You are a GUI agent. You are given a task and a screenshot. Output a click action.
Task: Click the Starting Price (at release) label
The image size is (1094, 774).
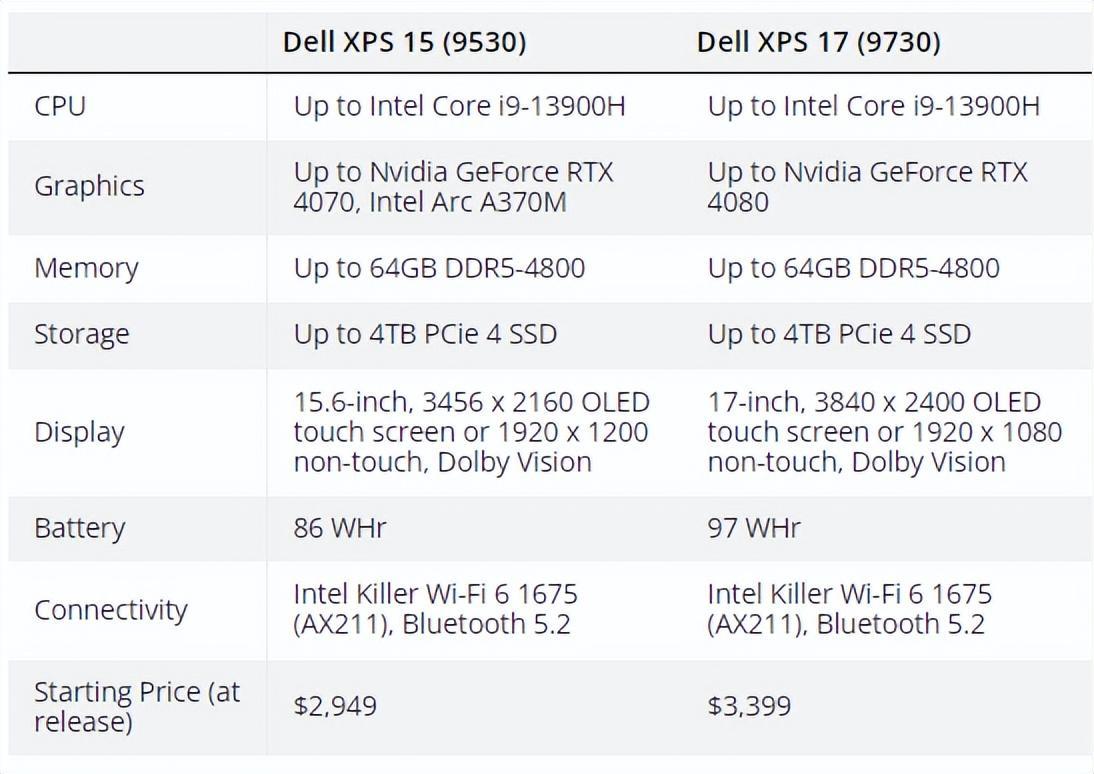pos(137,706)
